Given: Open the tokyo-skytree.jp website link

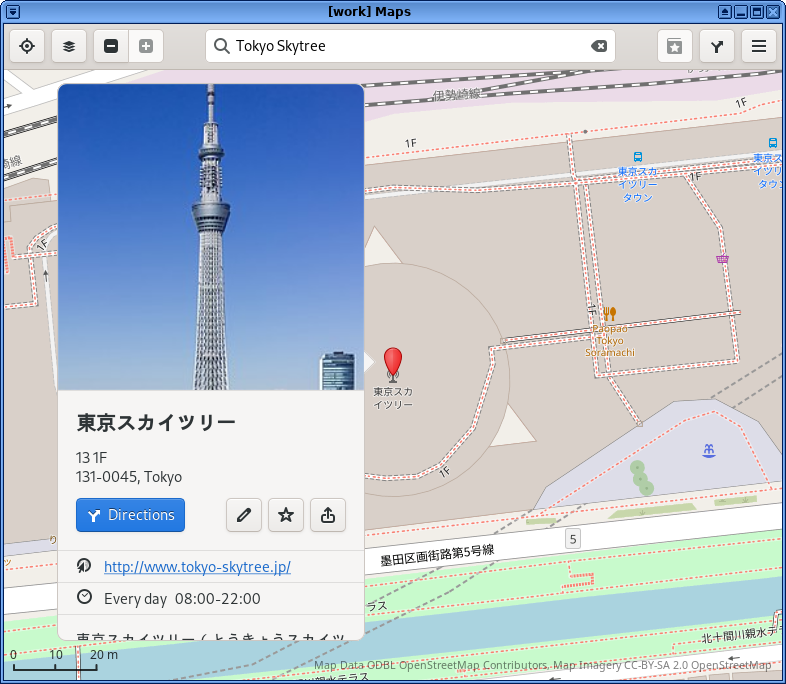Looking at the screenshot, I should 197,567.
